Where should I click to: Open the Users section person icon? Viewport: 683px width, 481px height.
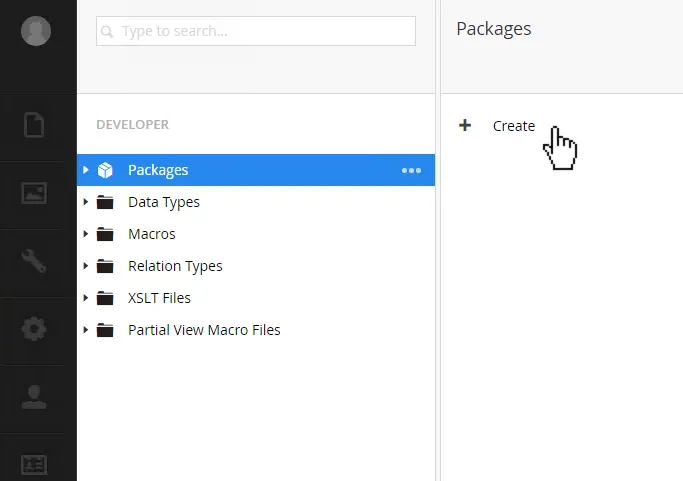(35, 397)
